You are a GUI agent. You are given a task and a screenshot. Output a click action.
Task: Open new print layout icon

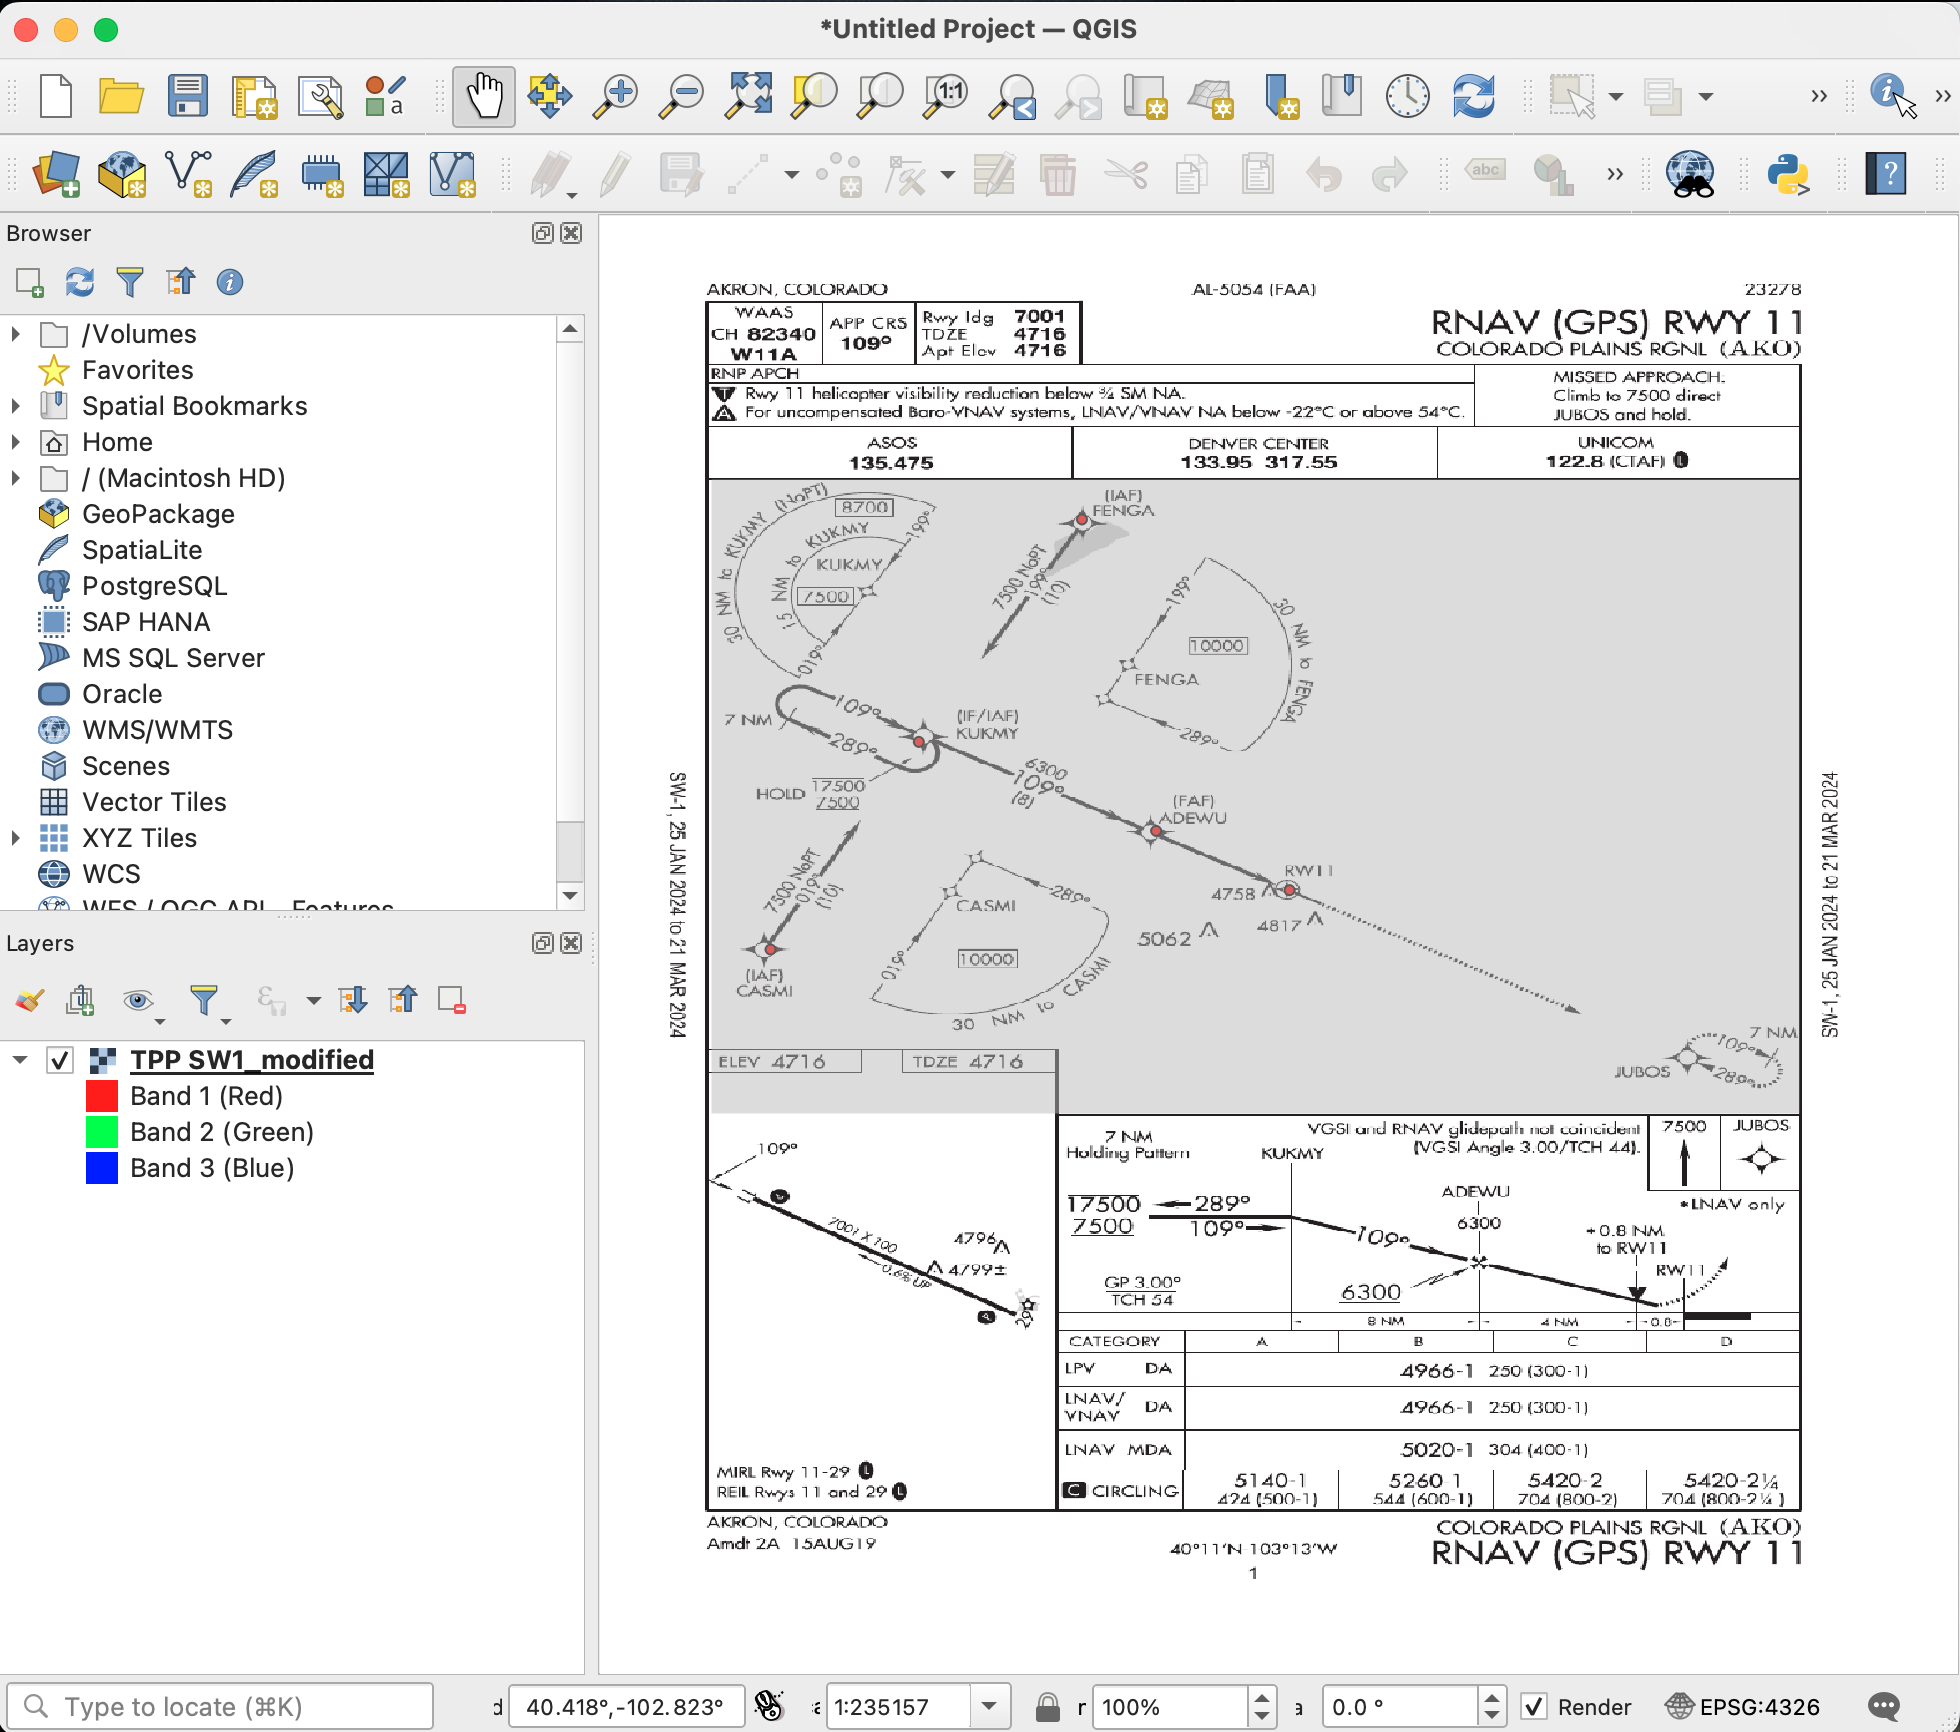tap(254, 96)
